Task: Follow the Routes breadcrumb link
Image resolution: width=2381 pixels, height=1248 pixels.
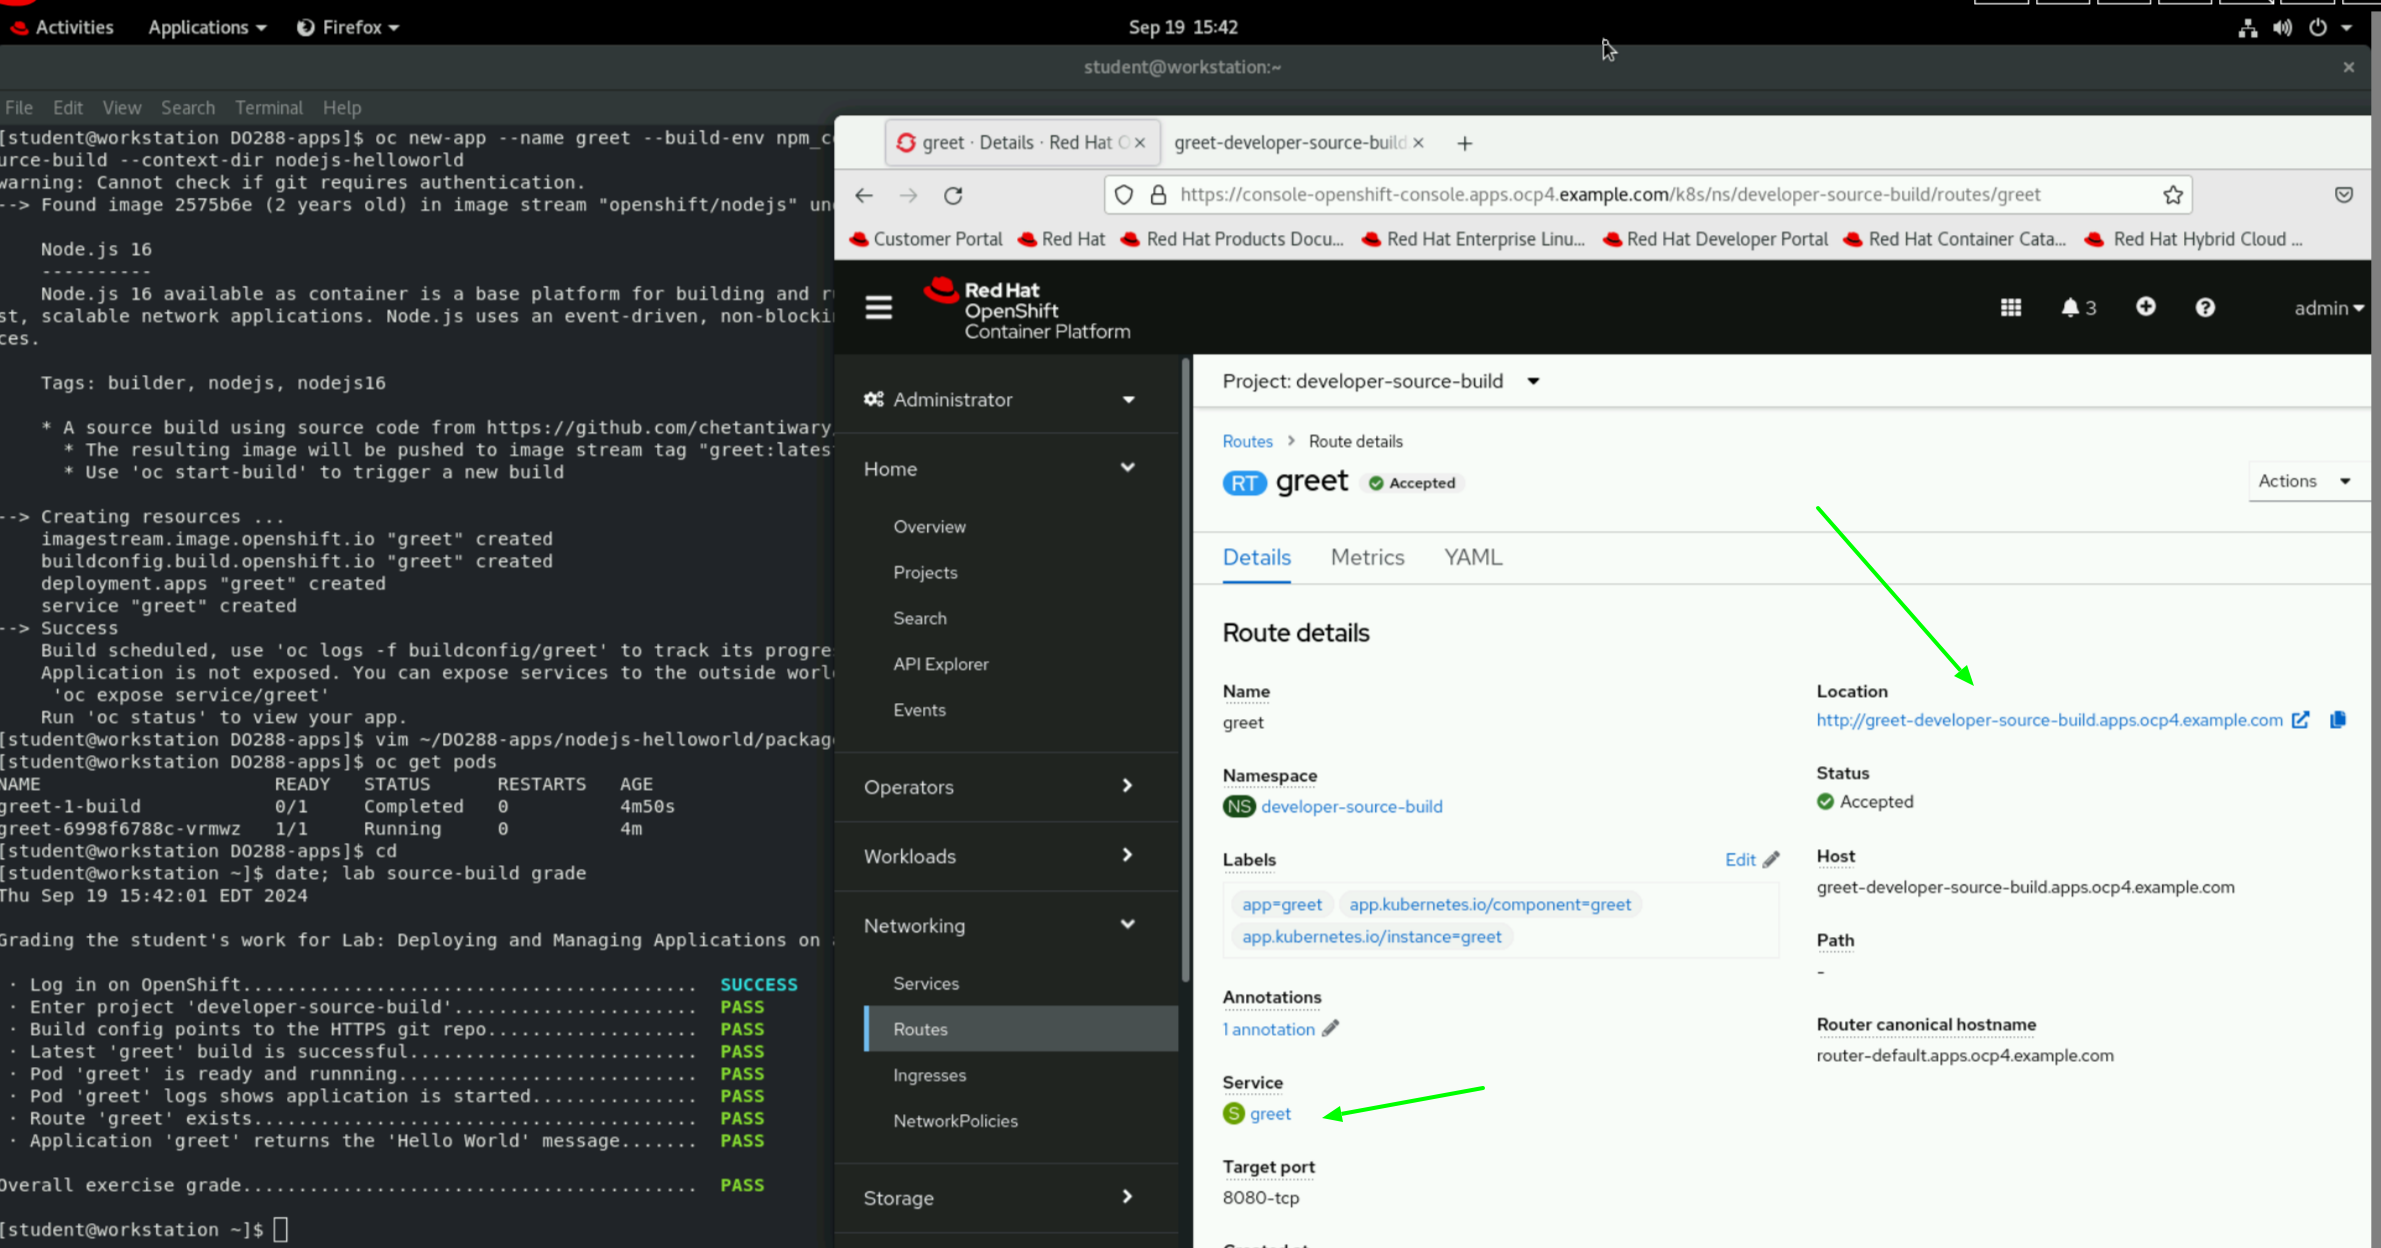Action: point(1246,441)
